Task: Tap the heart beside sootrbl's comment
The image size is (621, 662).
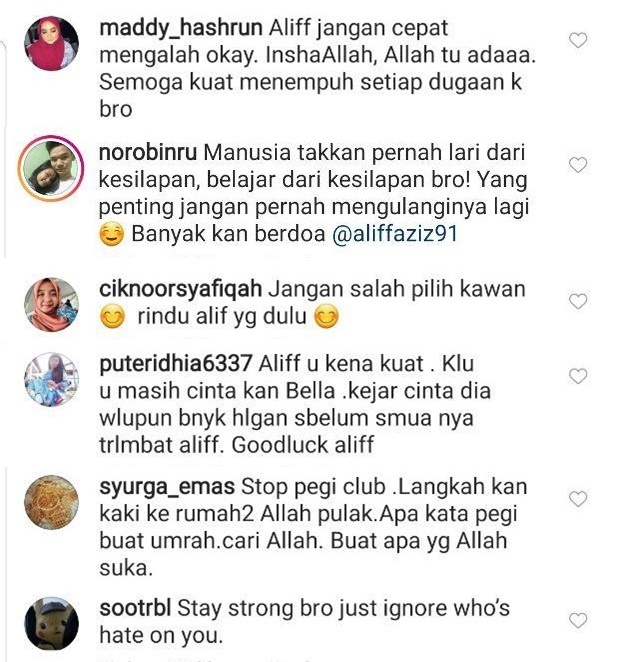Action: click(x=578, y=621)
